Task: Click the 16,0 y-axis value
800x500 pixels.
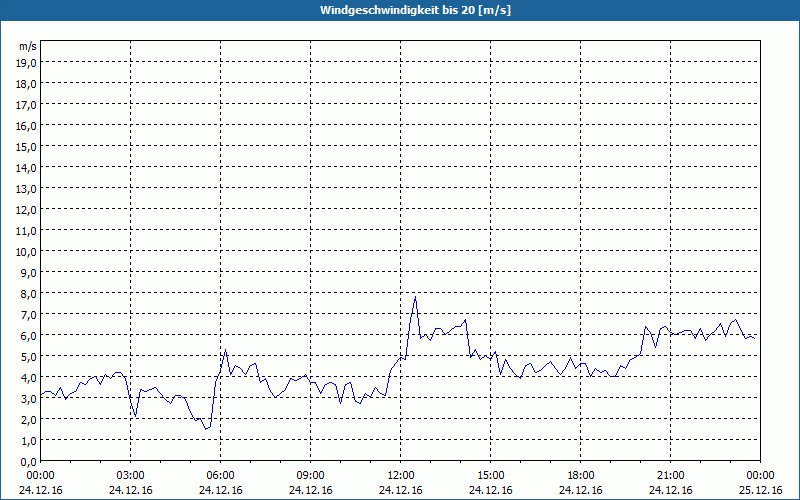Action: pyautogui.click(x=26, y=126)
